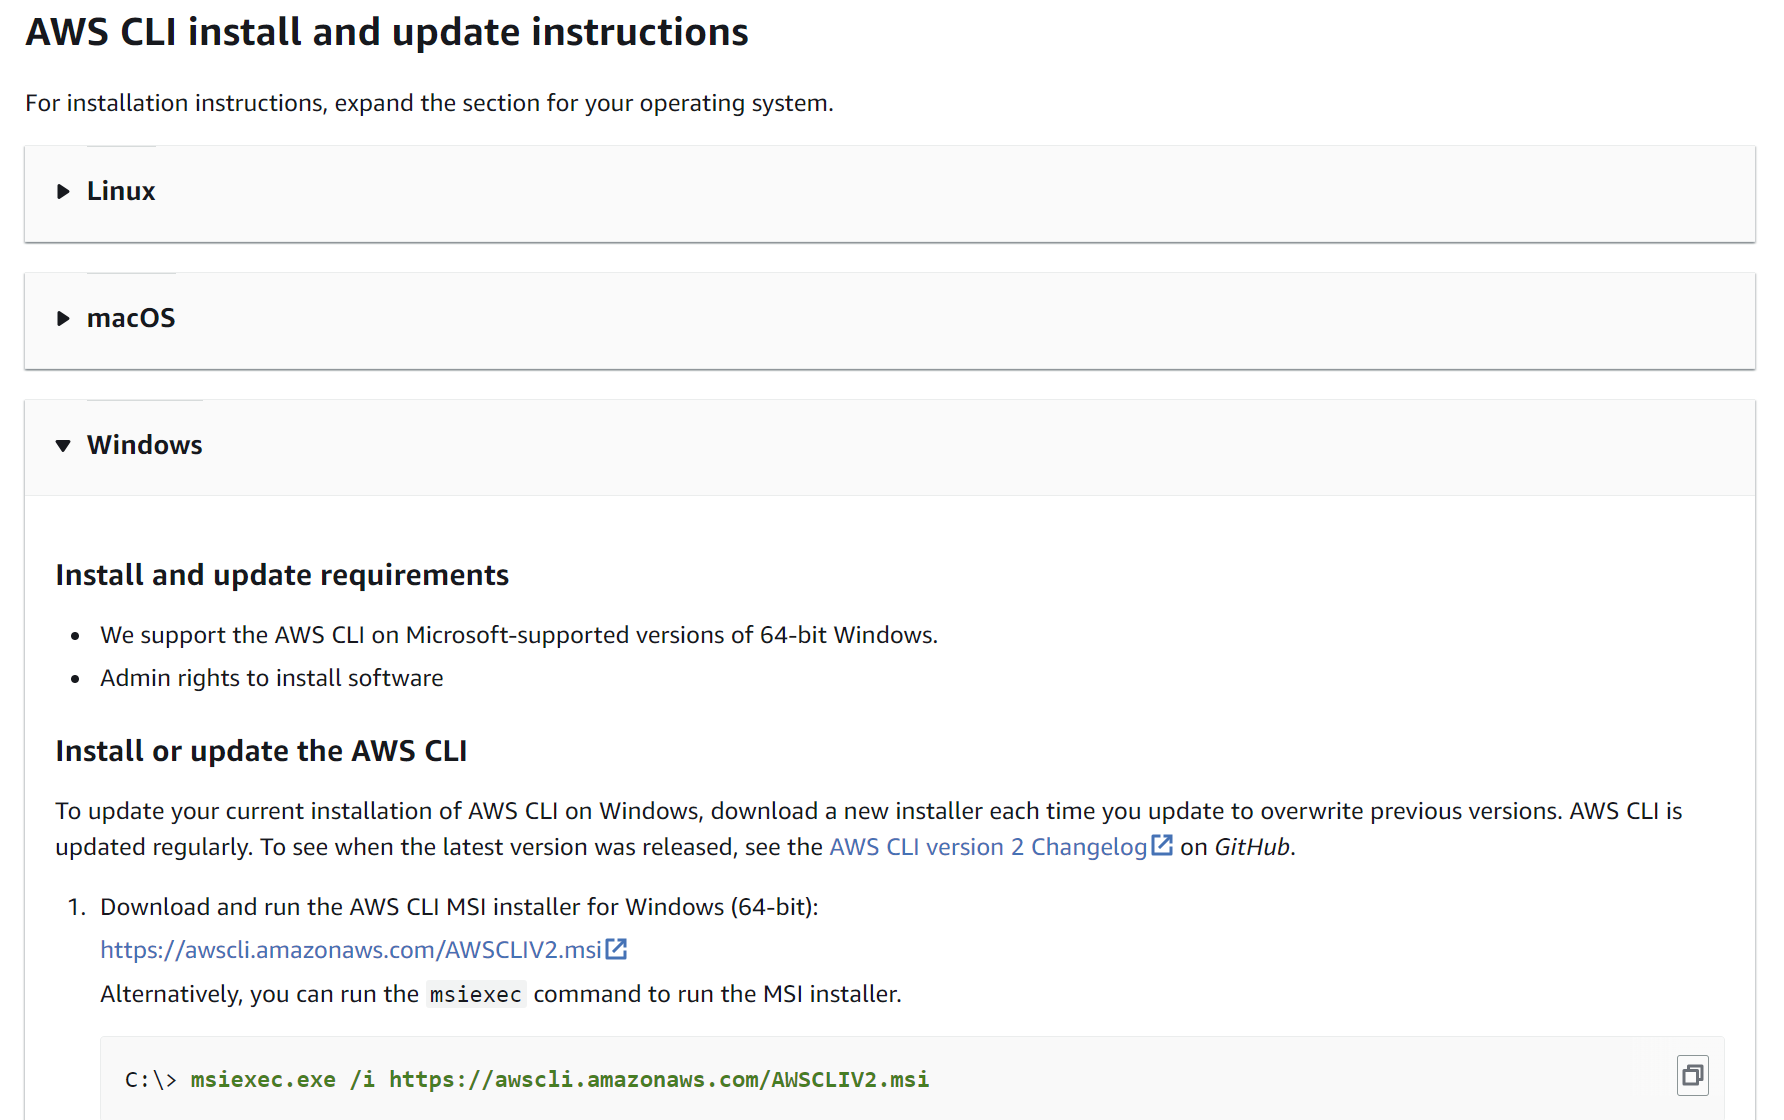1784x1120 pixels.
Task: Click "Install and update requirements" heading
Action: point(282,575)
